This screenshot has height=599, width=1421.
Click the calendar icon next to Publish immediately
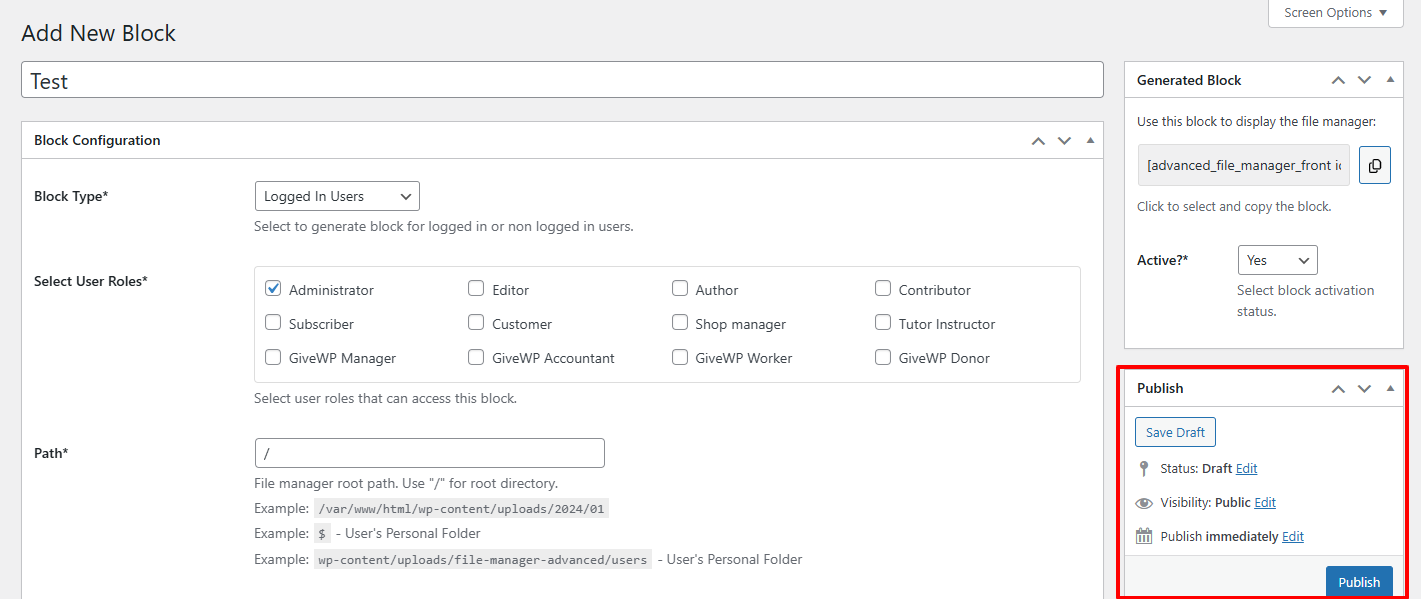pos(1143,535)
